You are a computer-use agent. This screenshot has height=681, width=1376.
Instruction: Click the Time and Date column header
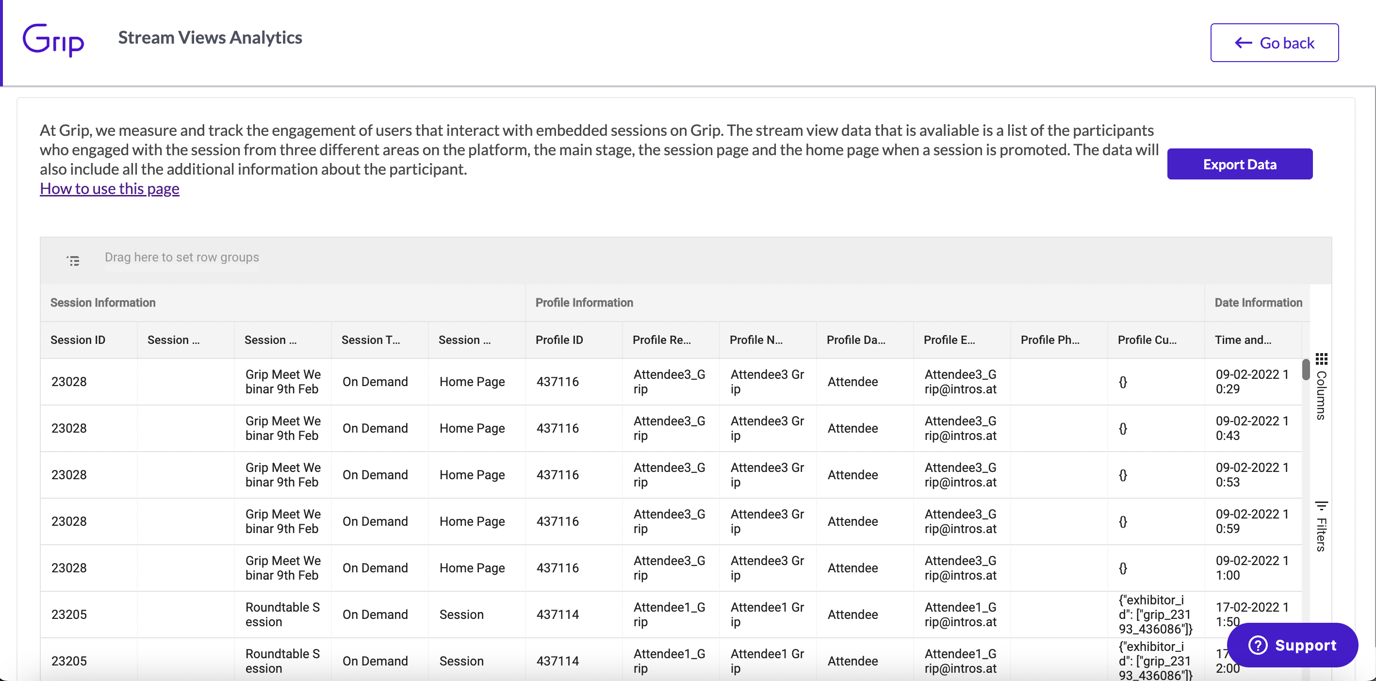pos(1244,340)
